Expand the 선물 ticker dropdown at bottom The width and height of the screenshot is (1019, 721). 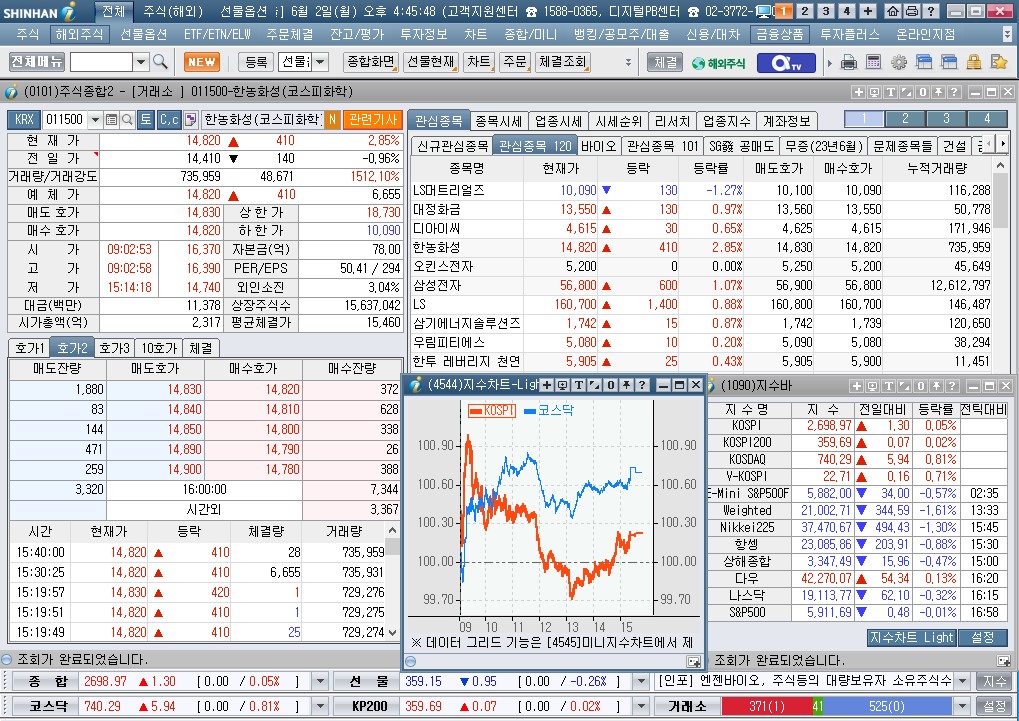point(641,681)
